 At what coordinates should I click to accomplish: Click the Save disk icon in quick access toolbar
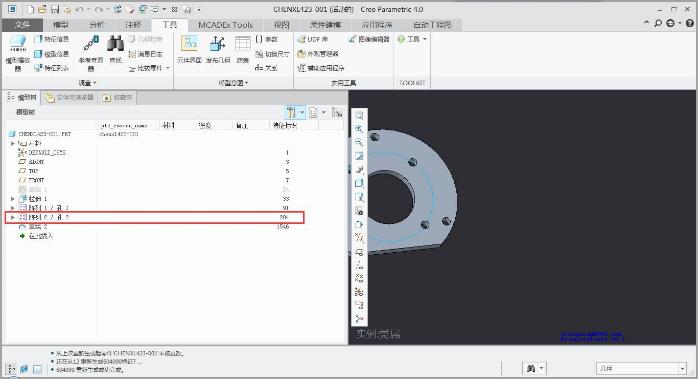55,9
